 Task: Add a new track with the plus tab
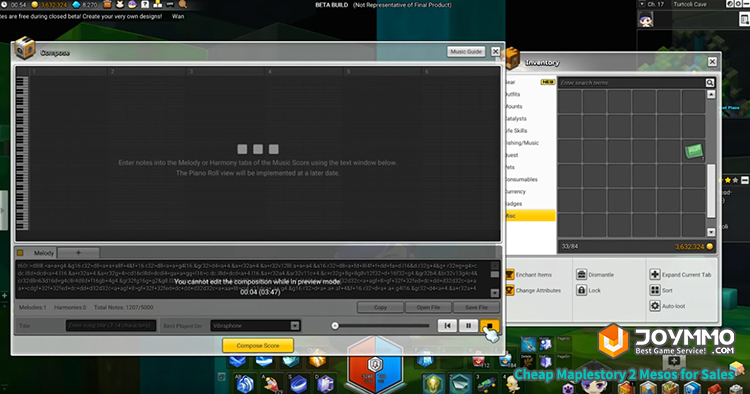(78, 253)
